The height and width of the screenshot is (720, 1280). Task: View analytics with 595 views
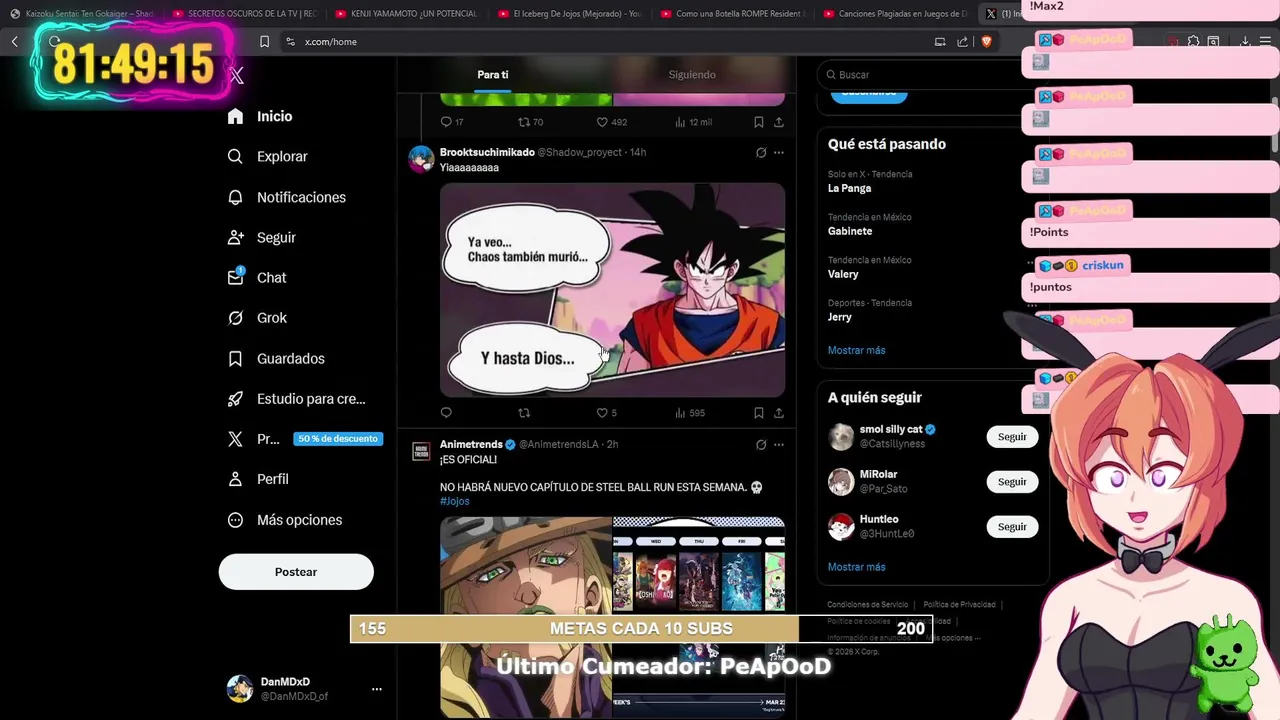tap(690, 412)
